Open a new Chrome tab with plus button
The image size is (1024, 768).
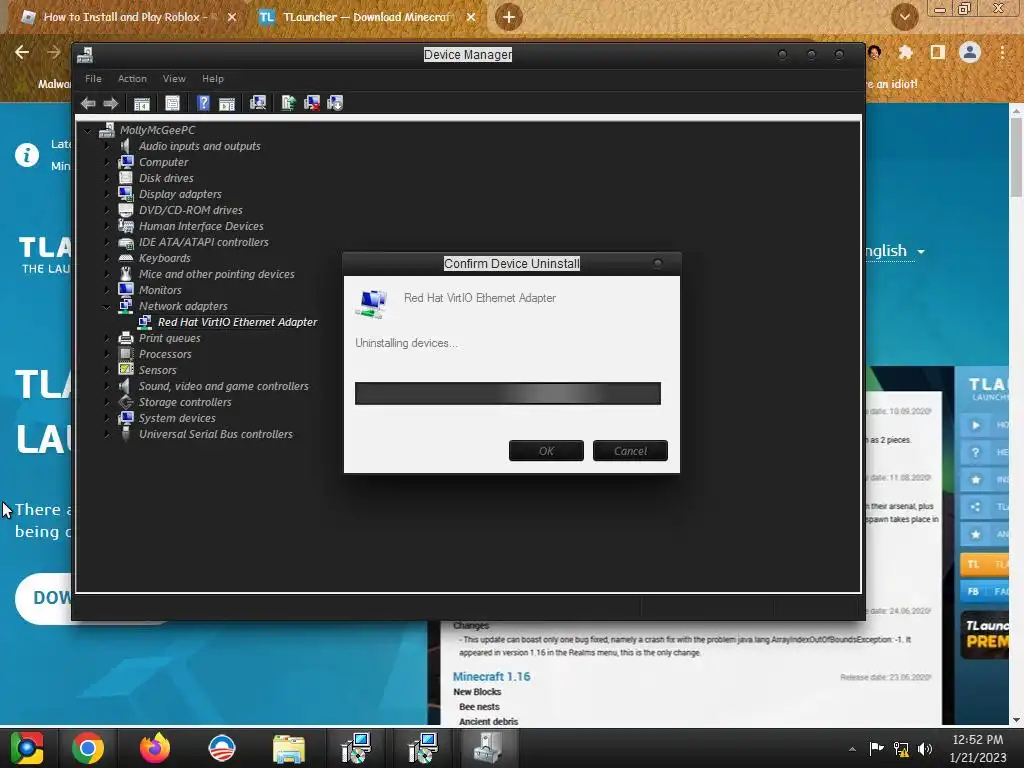pyautogui.click(x=509, y=17)
